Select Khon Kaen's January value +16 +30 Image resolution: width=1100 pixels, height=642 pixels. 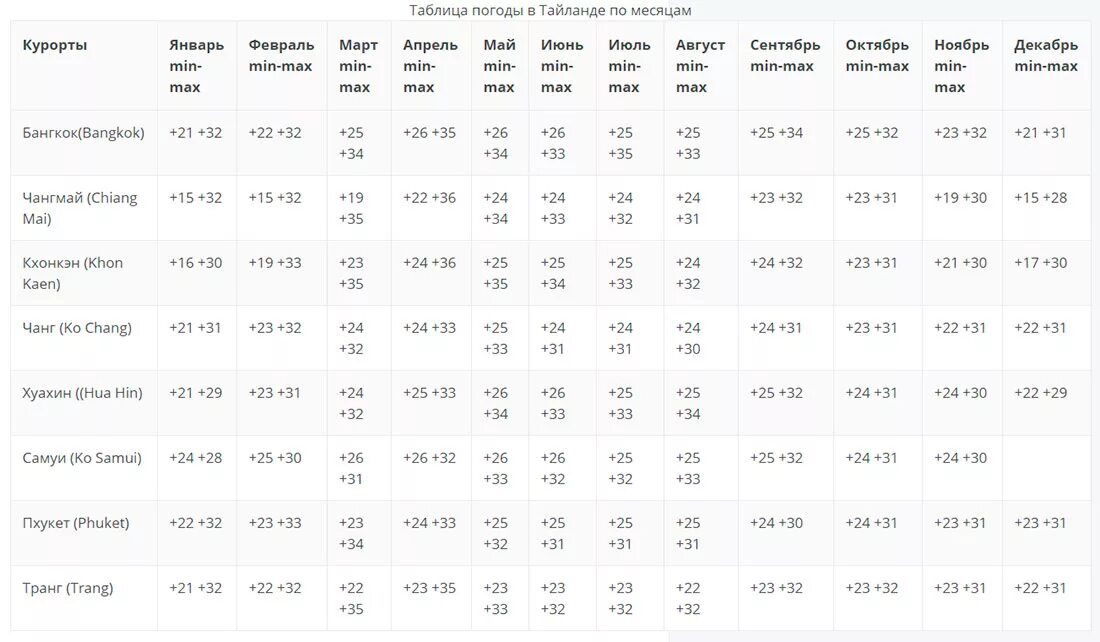[195, 263]
